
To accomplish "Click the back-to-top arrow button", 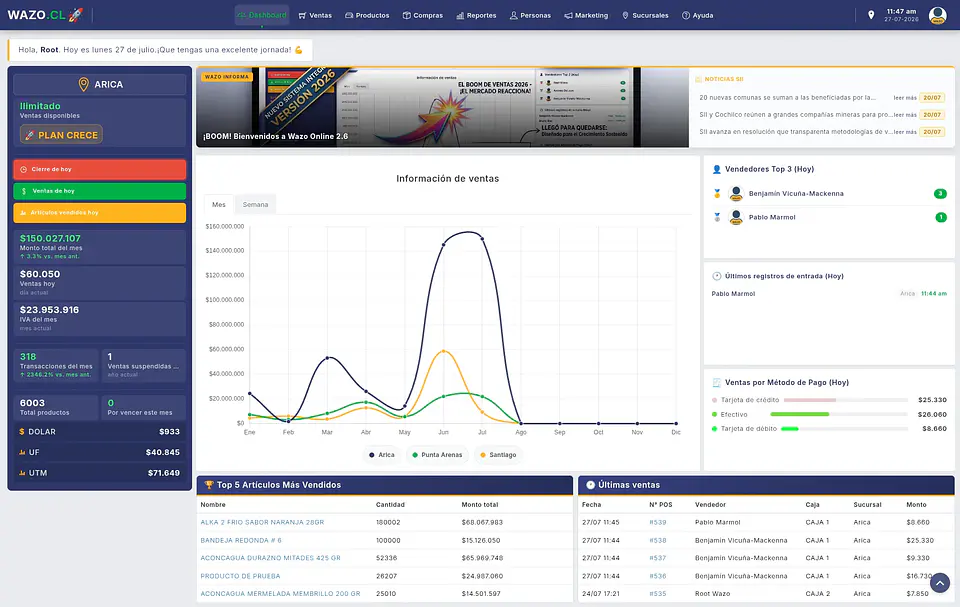I will 940,582.
